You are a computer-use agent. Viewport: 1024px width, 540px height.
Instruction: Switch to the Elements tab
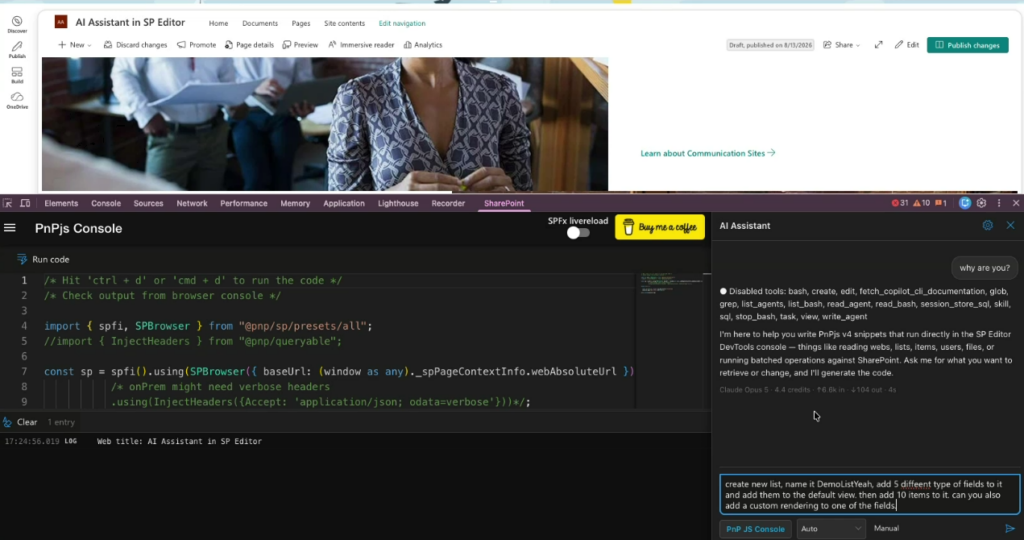pyautogui.click(x=61, y=204)
